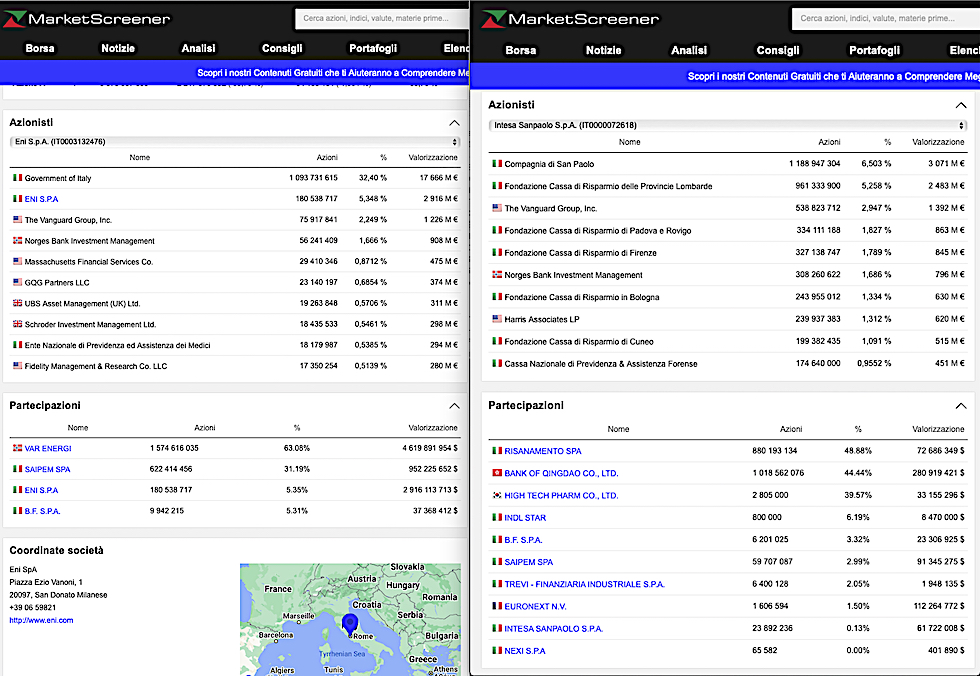Open the VAR ENERGI participation link
980x676 pixels.
(48, 449)
